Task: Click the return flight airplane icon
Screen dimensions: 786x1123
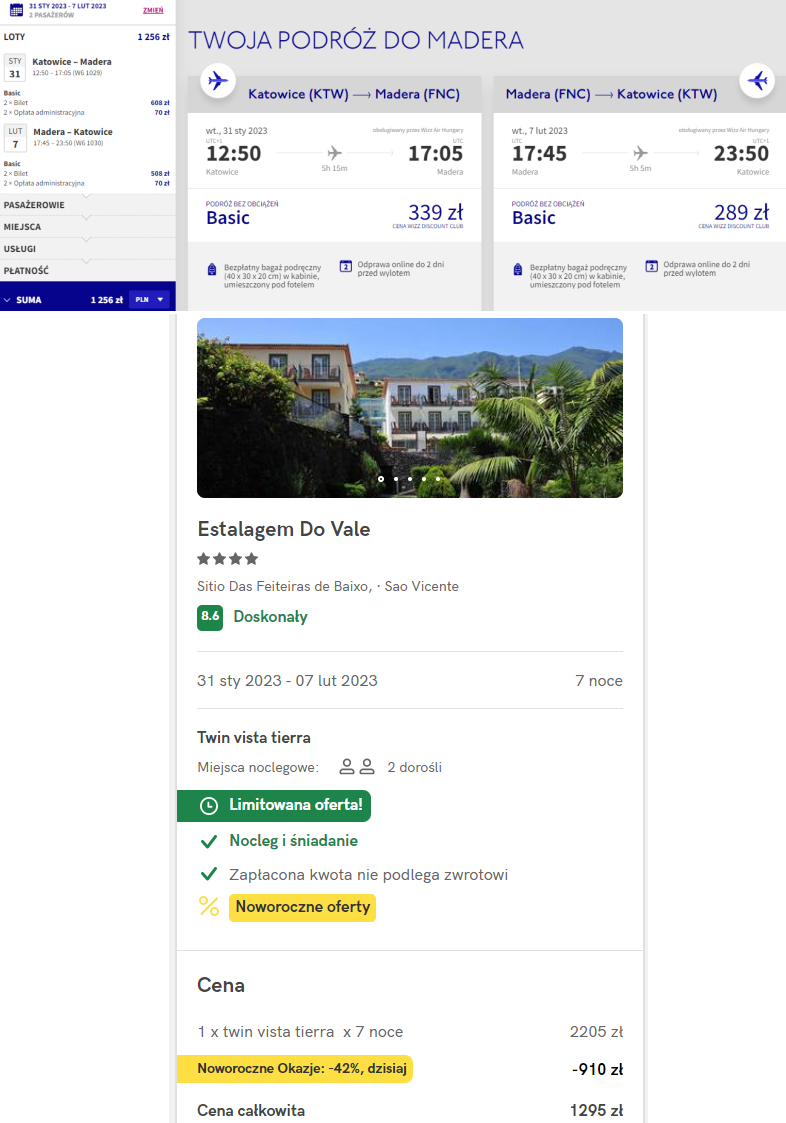Action: tap(757, 80)
